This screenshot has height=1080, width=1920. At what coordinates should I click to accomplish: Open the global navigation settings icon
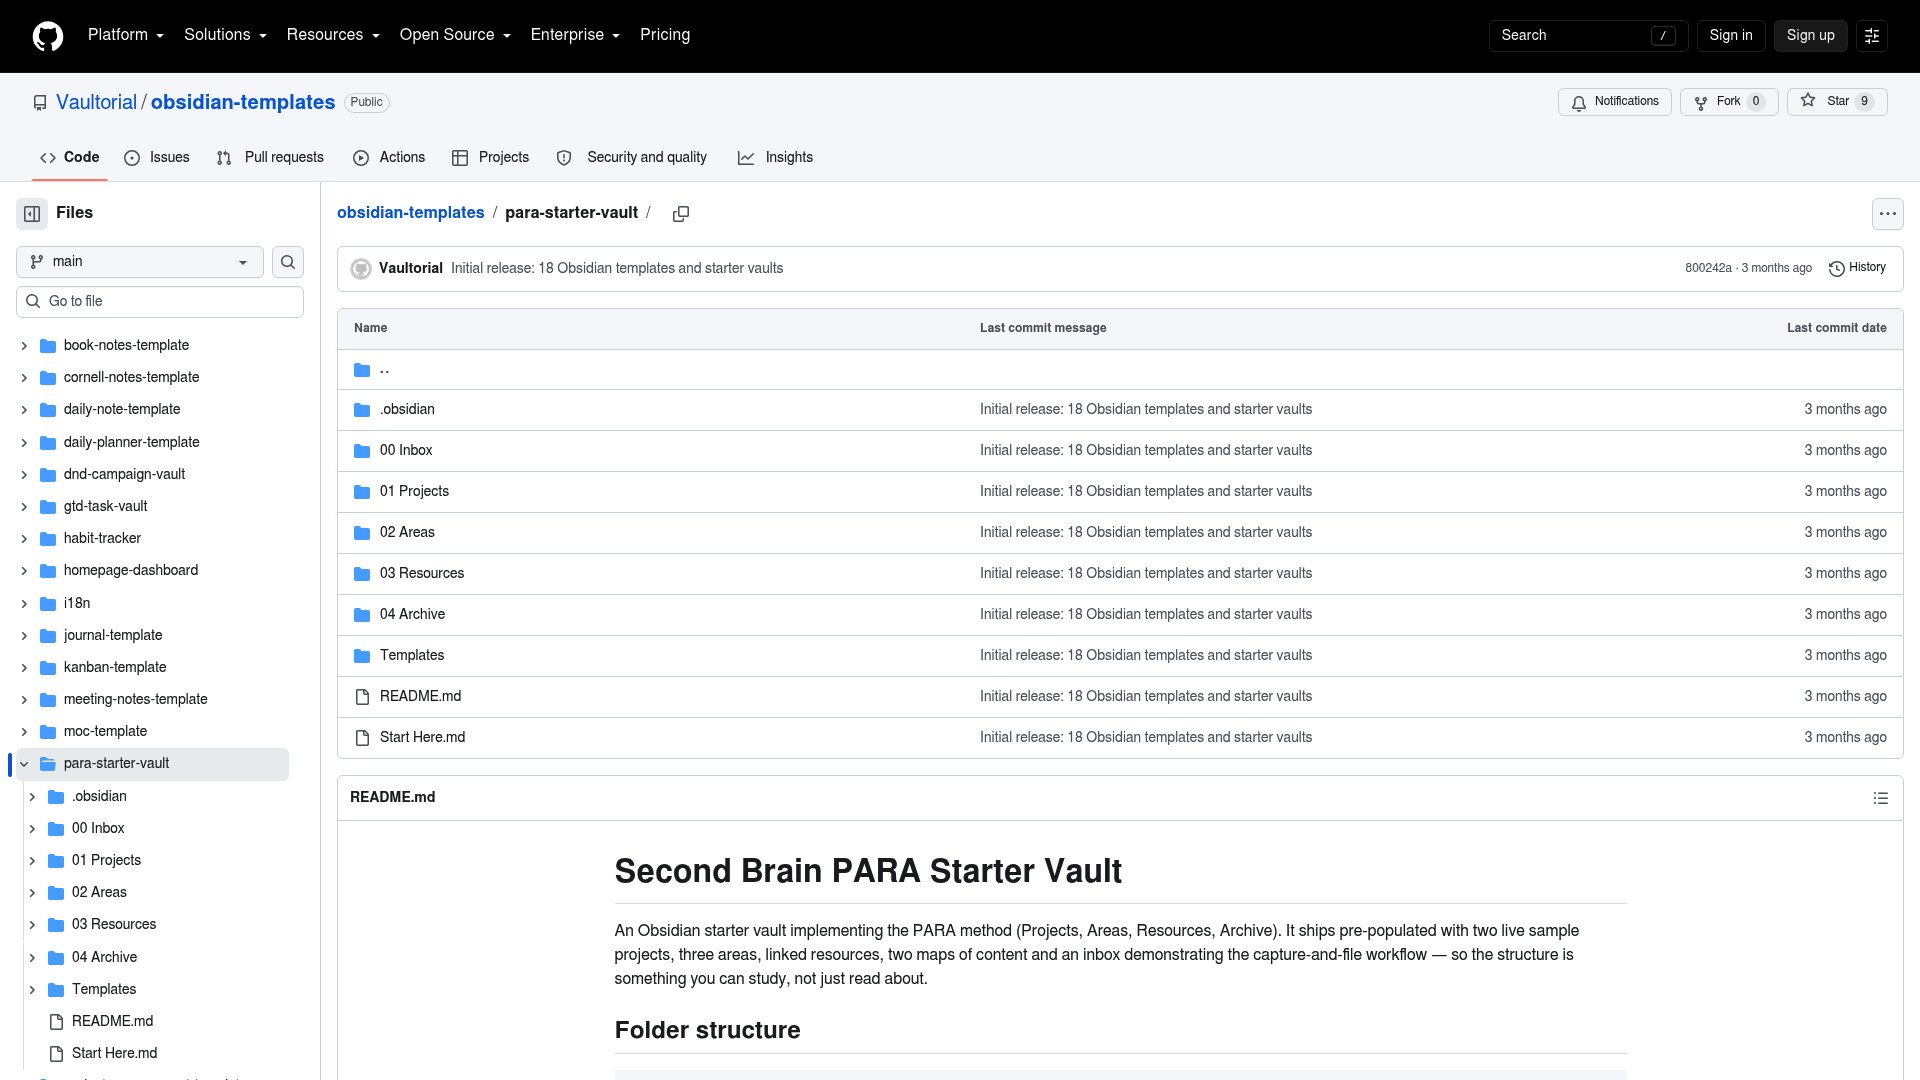click(1871, 36)
